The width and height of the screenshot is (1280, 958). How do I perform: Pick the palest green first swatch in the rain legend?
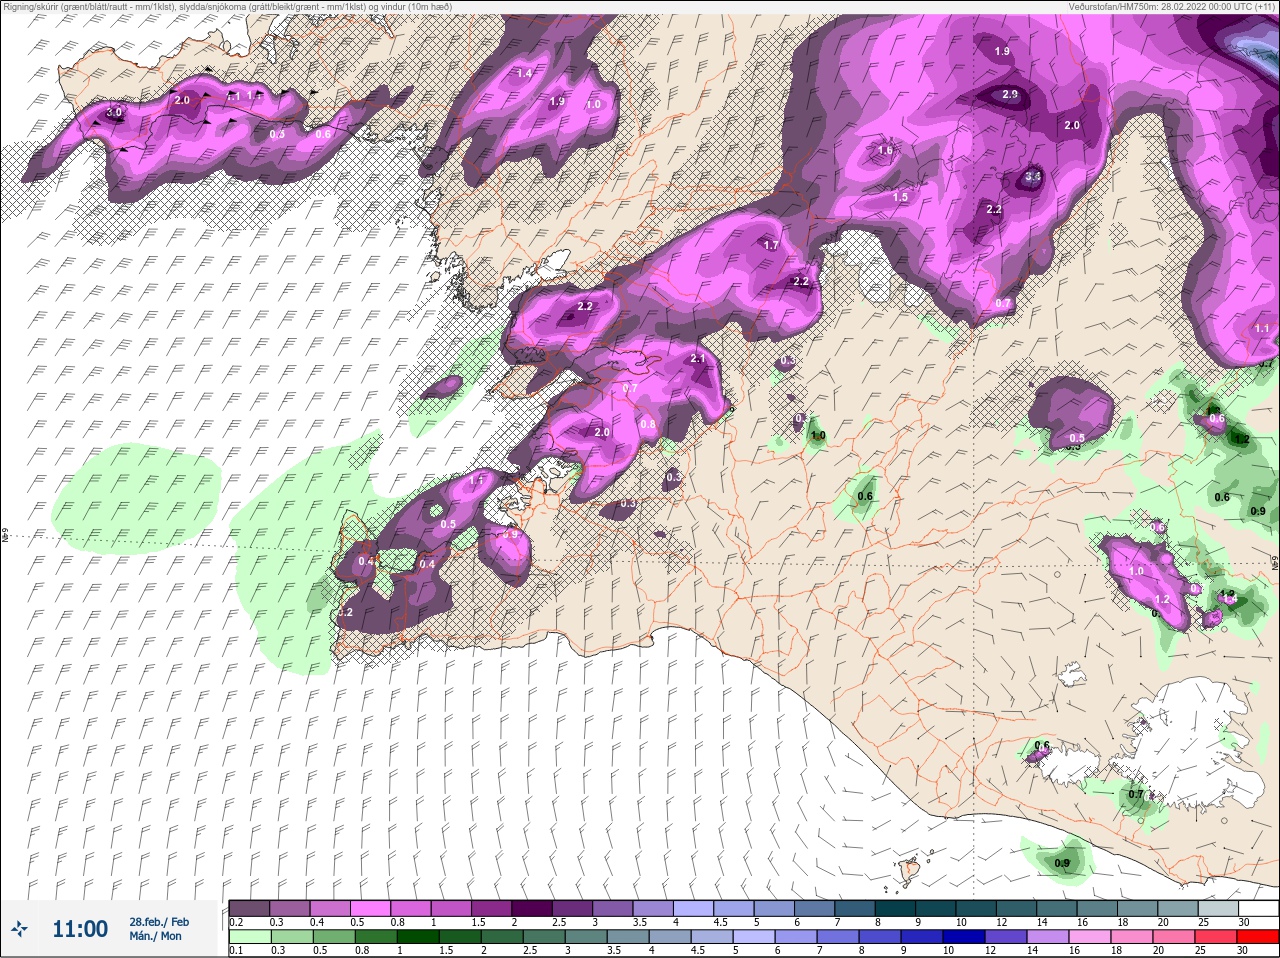pyautogui.click(x=249, y=937)
